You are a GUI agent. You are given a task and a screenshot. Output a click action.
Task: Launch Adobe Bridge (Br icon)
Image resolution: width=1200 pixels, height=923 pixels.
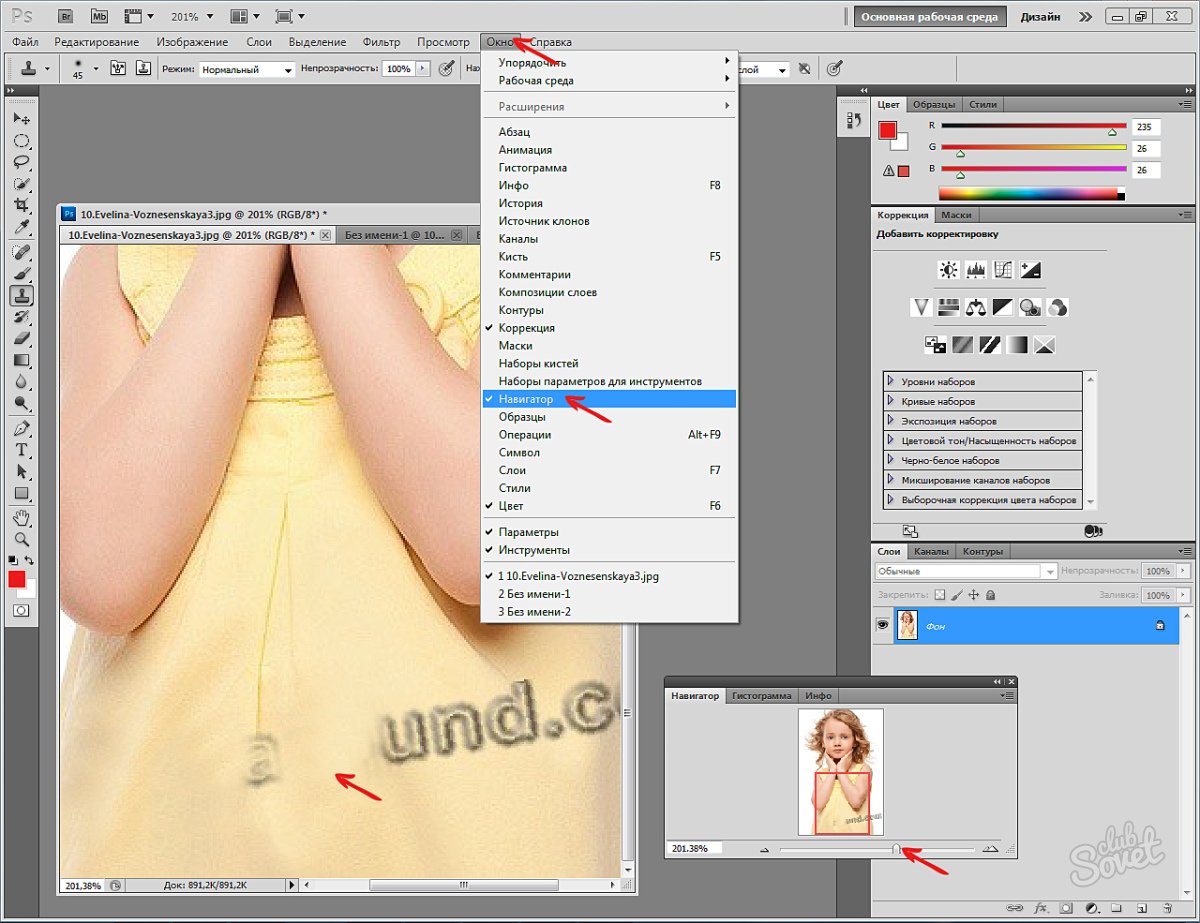[x=65, y=16]
